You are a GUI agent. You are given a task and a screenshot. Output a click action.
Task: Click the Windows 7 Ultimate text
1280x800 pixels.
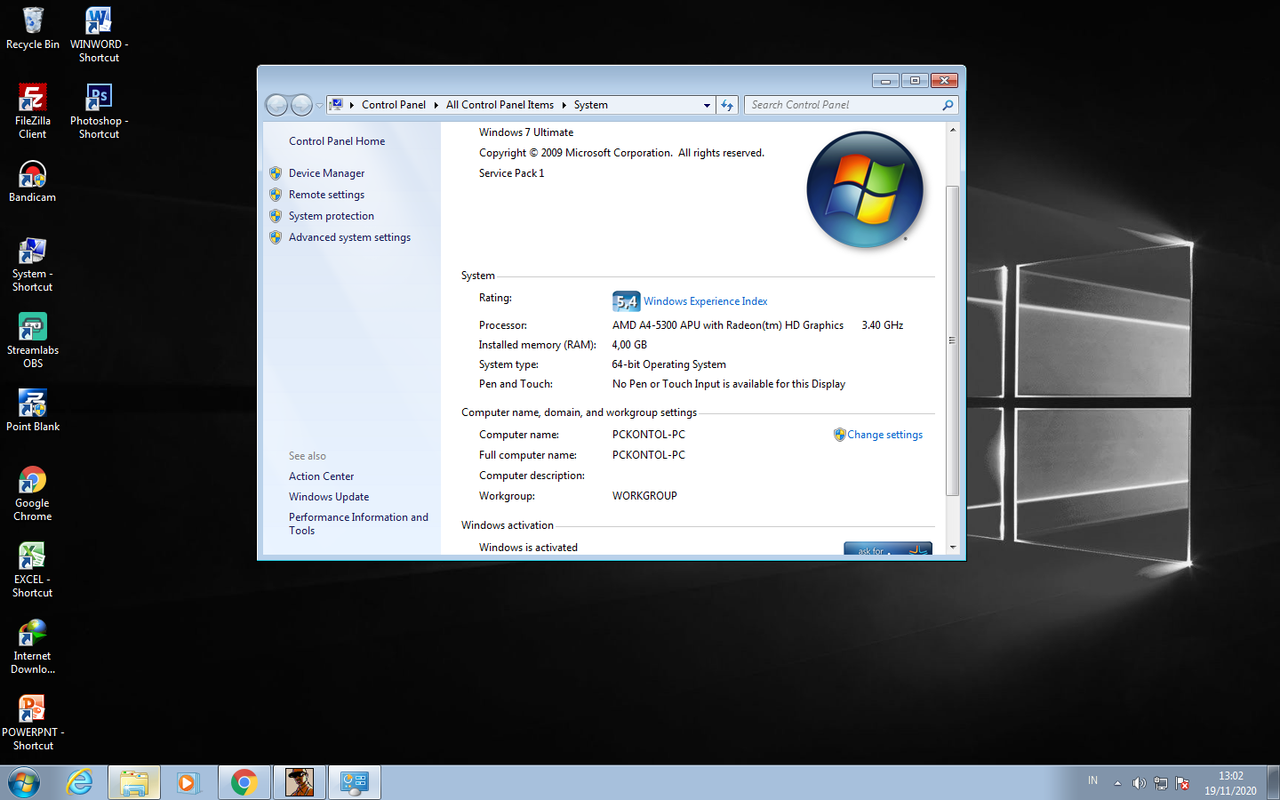(526, 132)
